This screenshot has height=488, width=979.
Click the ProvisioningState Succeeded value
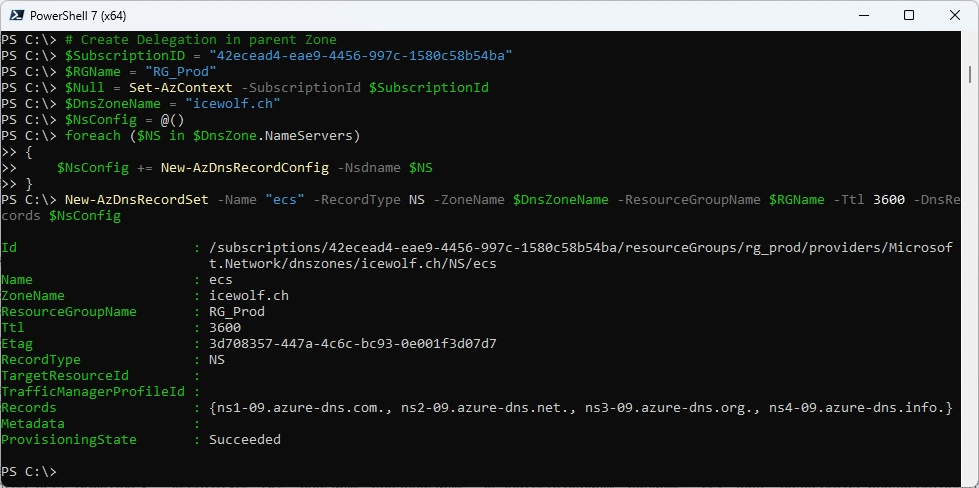(x=245, y=439)
